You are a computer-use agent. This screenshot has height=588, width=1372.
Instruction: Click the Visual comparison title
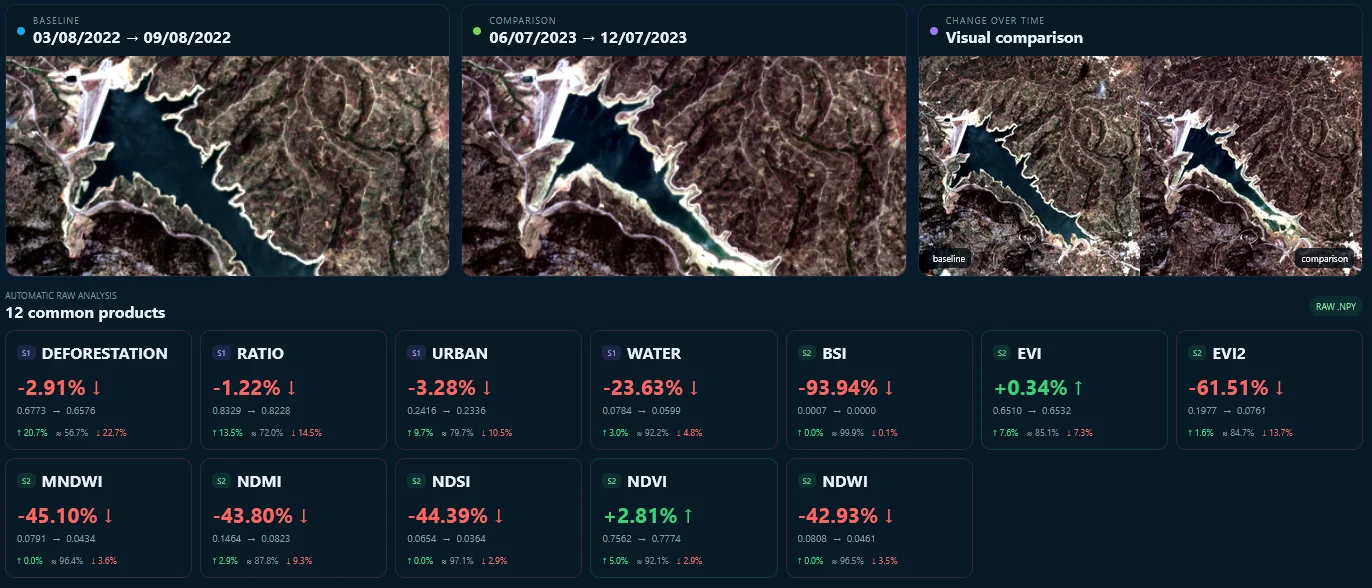(x=1014, y=38)
